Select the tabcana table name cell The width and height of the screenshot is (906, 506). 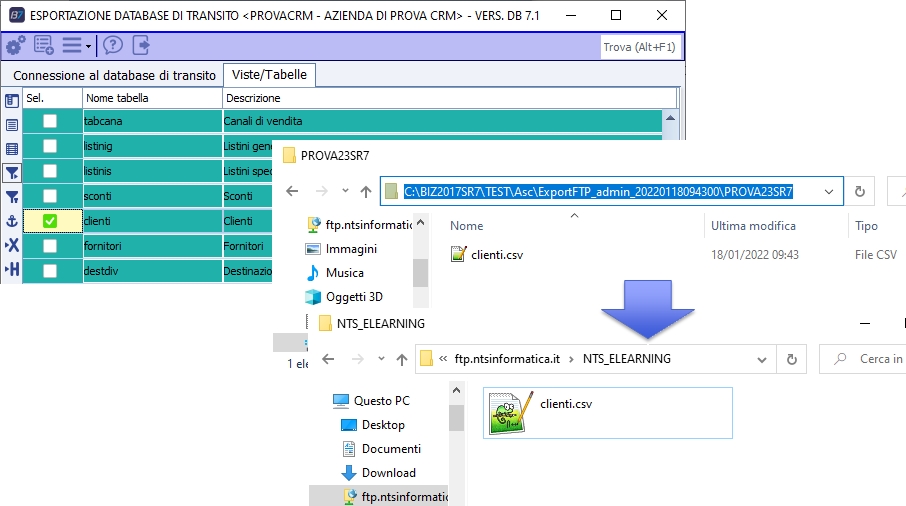[153, 121]
